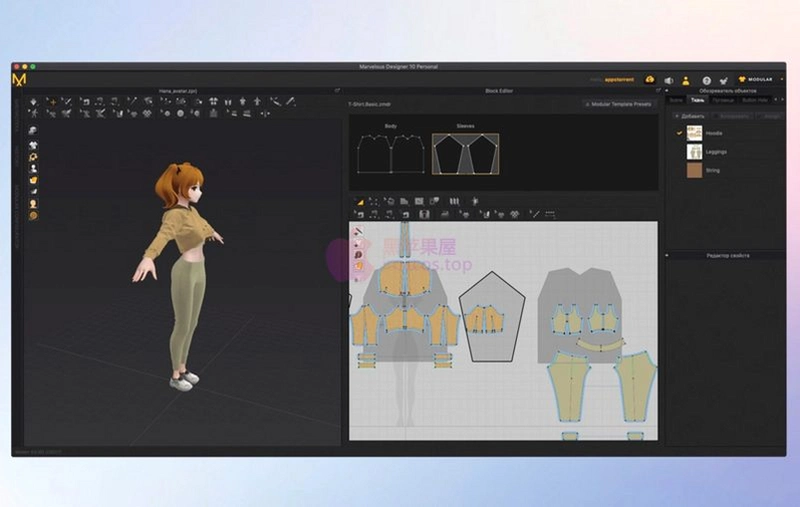
Task: Click the avatar head icon in the 3D view sidebar
Action: (x=33, y=204)
